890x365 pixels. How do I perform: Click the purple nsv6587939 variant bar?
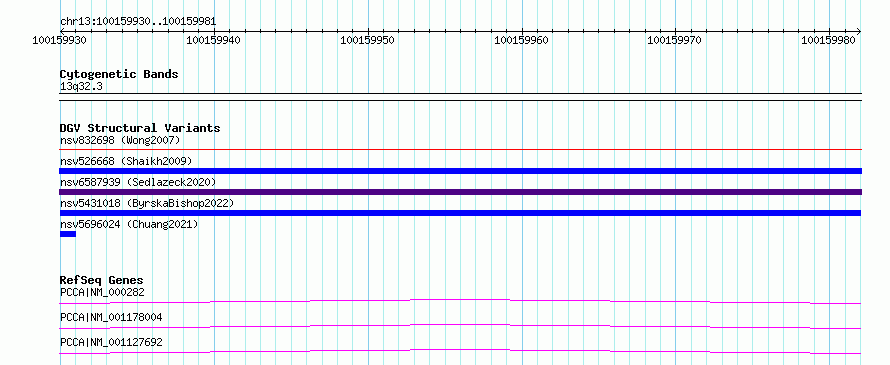(461, 192)
